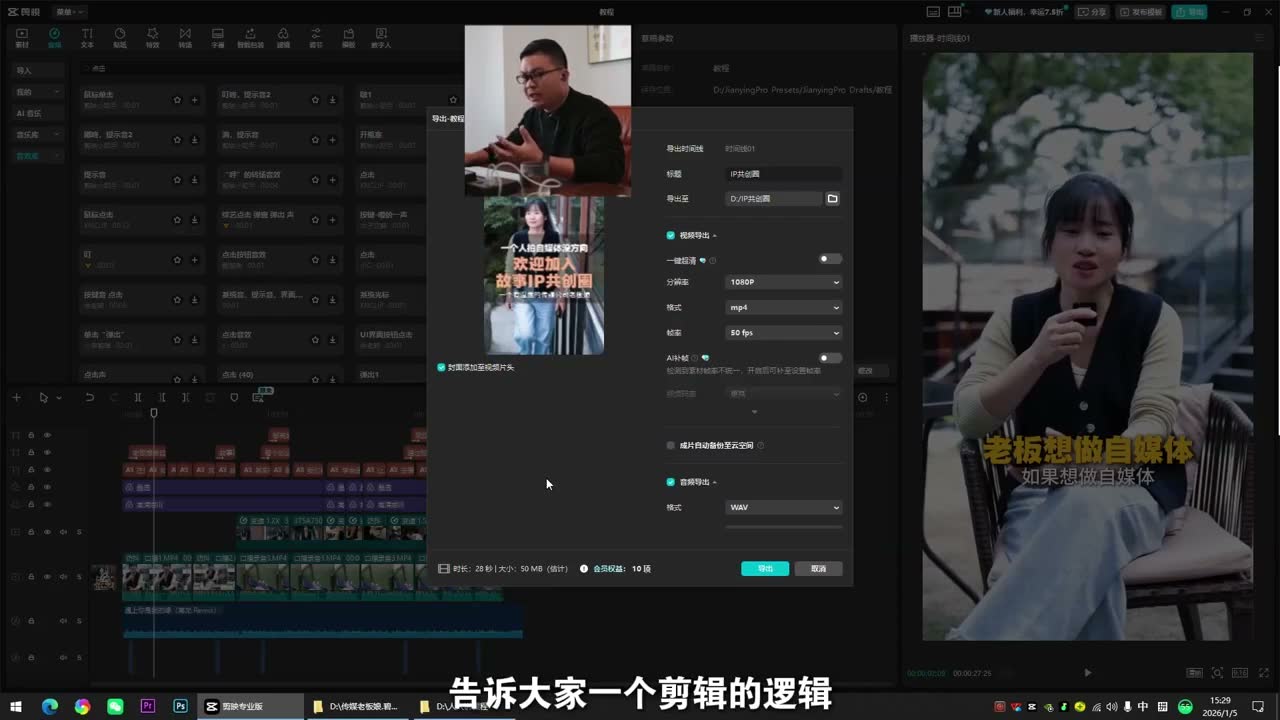1280x720 pixels.
Task: Solo the main video track S button
Action: pos(79,576)
